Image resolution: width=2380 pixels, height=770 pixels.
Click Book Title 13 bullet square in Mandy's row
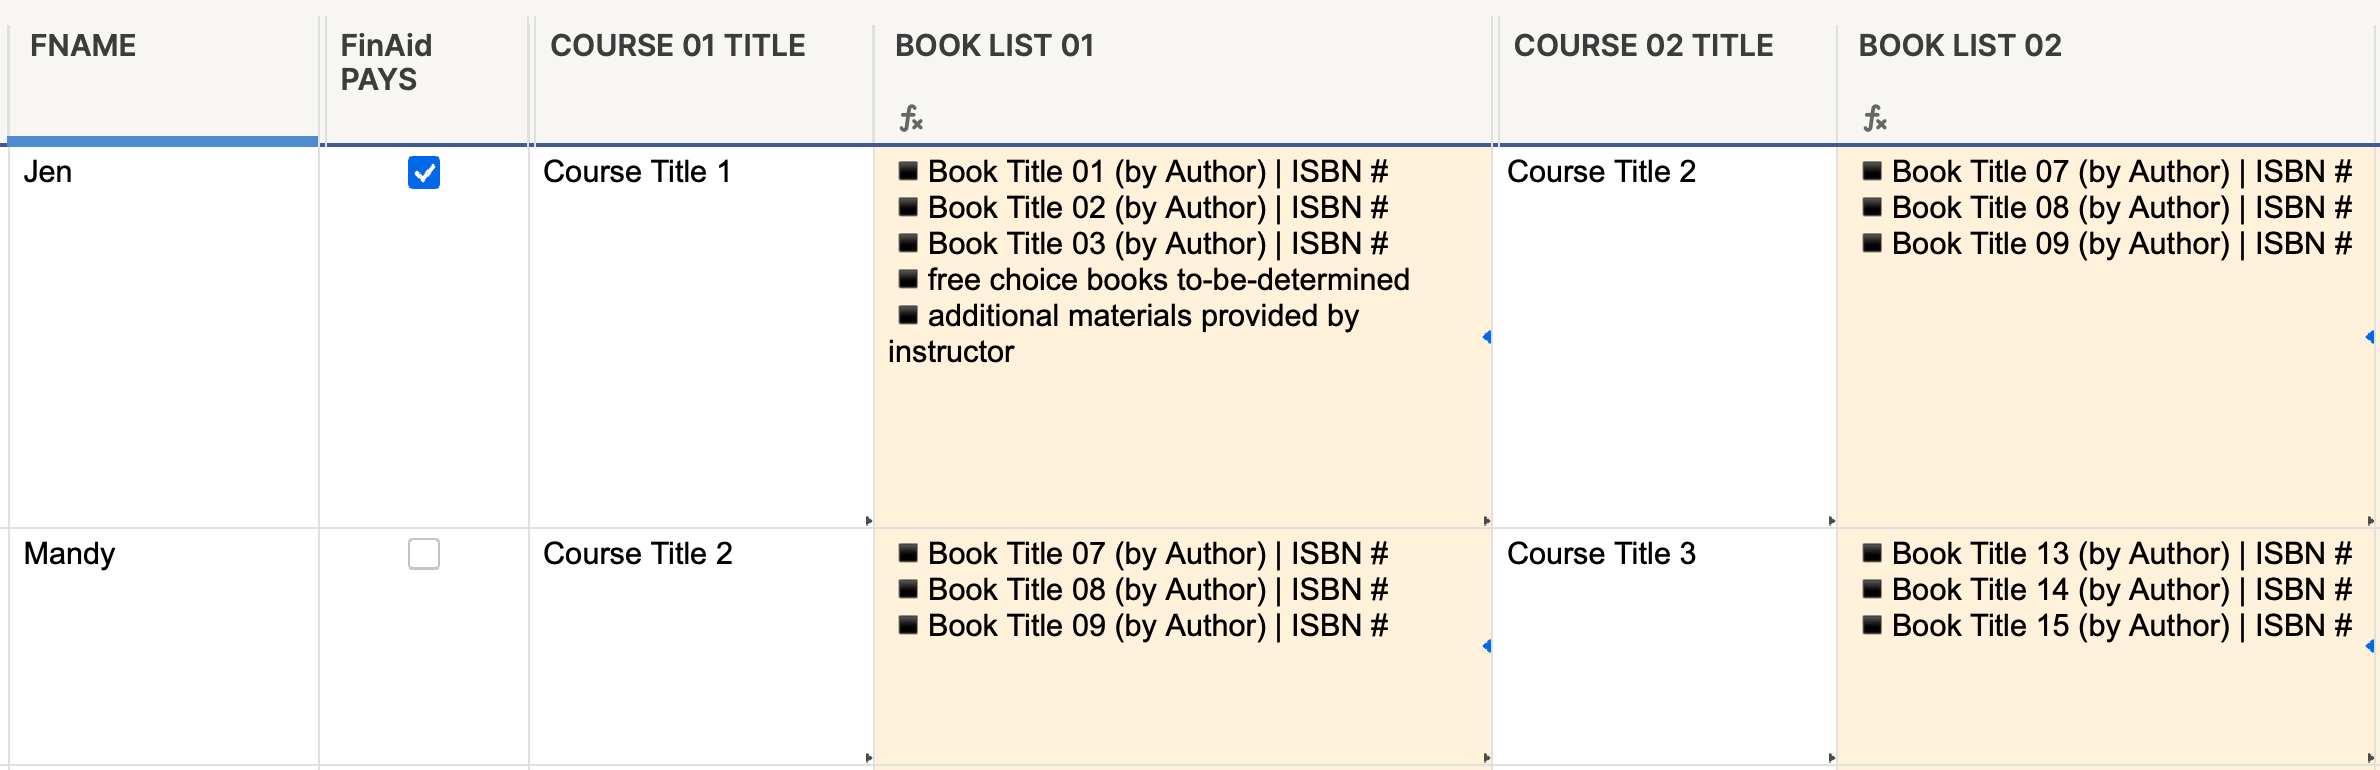coord(1872,553)
